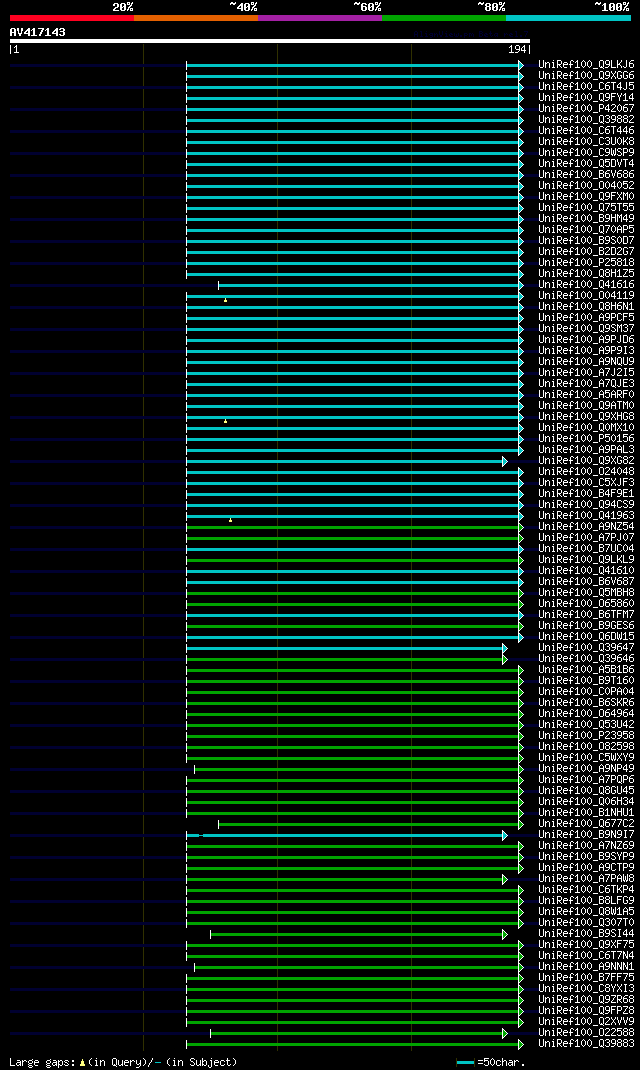Open hit UniRef100_P25818

586,263
